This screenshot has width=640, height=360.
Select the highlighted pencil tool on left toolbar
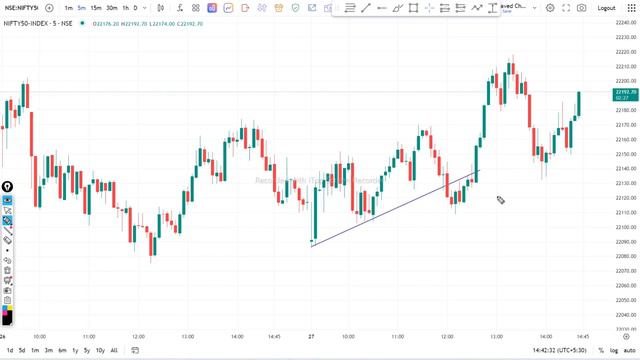(x=7, y=221)
